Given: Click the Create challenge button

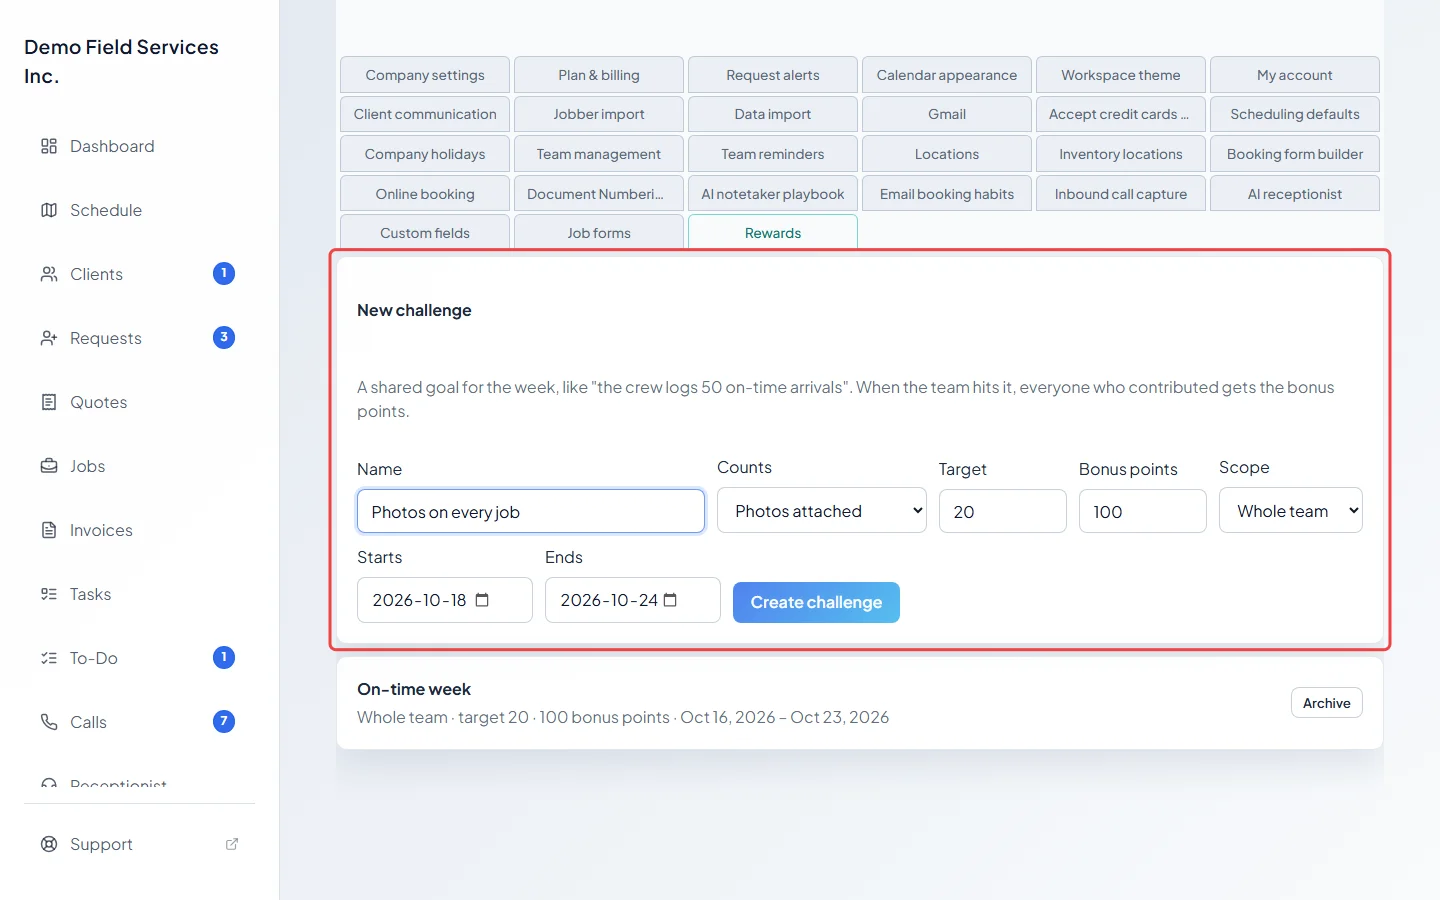Looking at the screenshot, I should 816,602.
